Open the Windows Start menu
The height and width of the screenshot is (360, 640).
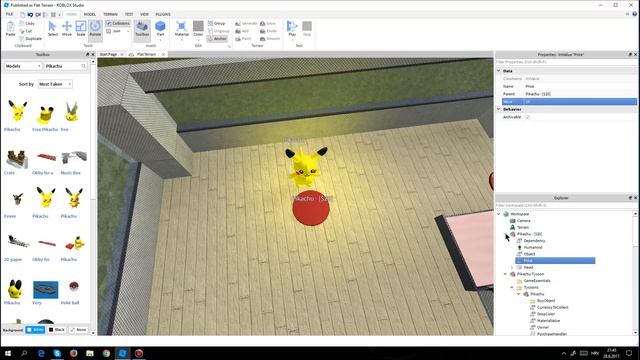8,353
